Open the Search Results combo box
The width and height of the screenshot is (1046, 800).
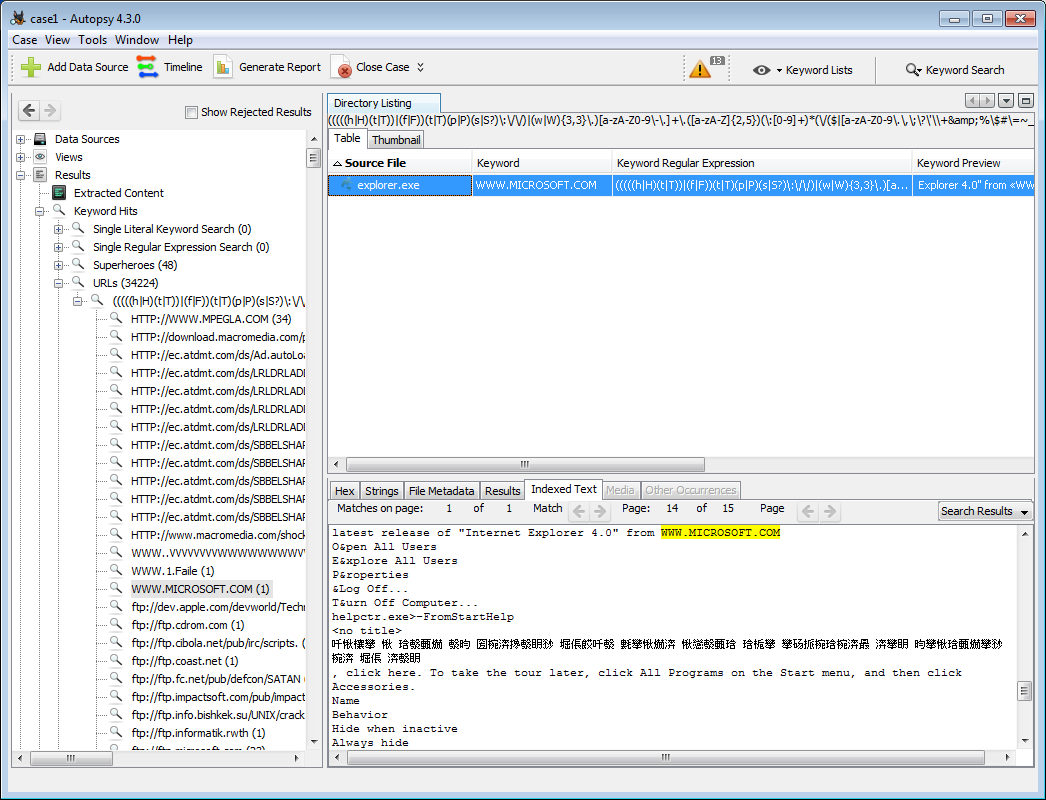(985, 511)
